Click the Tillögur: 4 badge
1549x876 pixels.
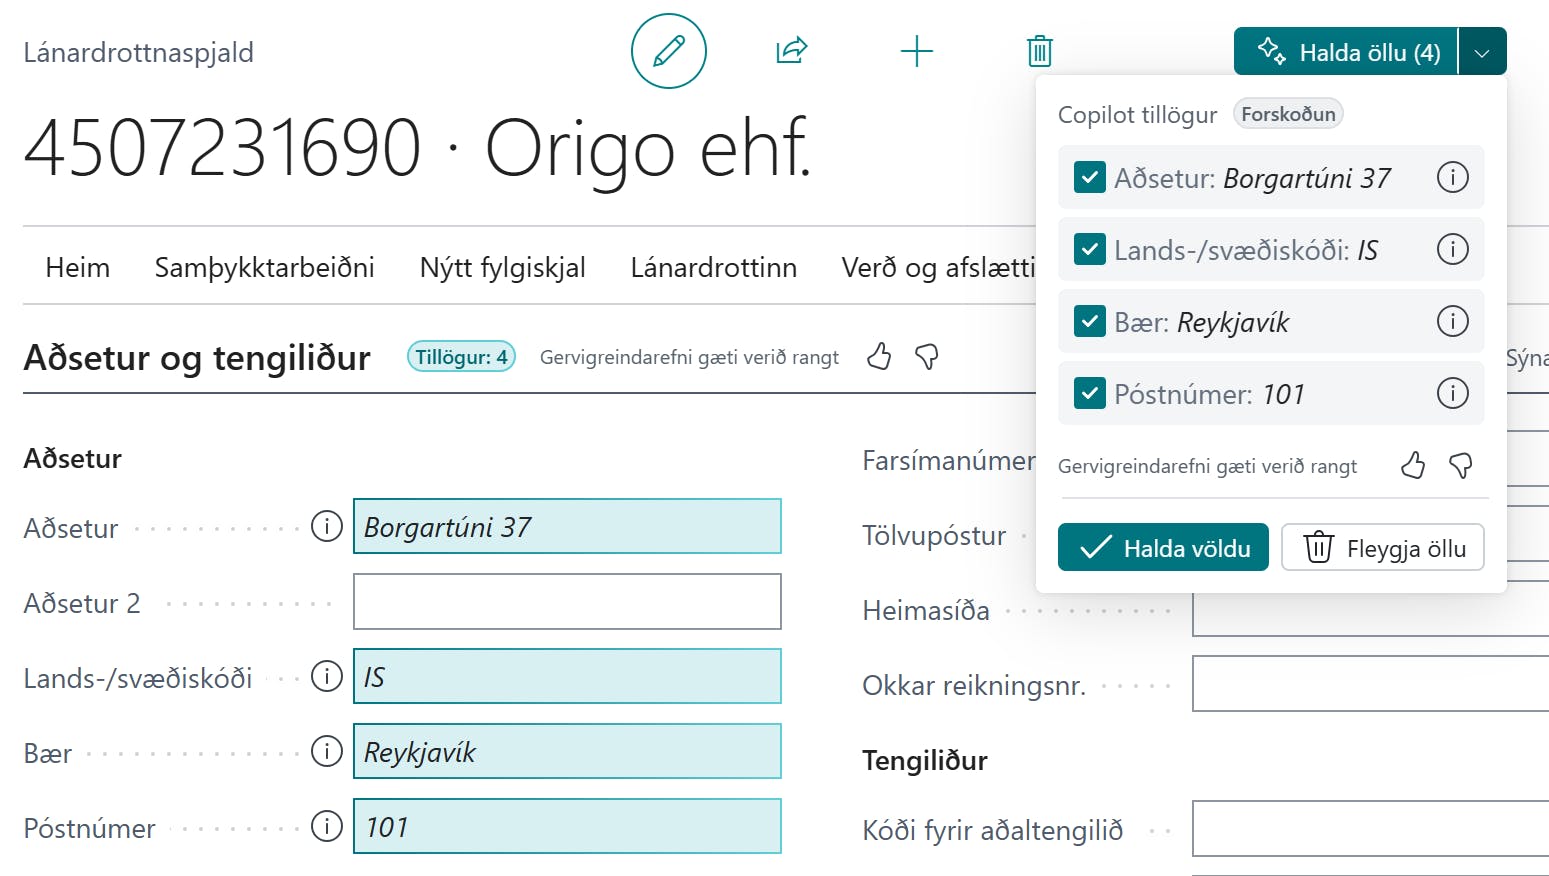click(x=461, y=357)
